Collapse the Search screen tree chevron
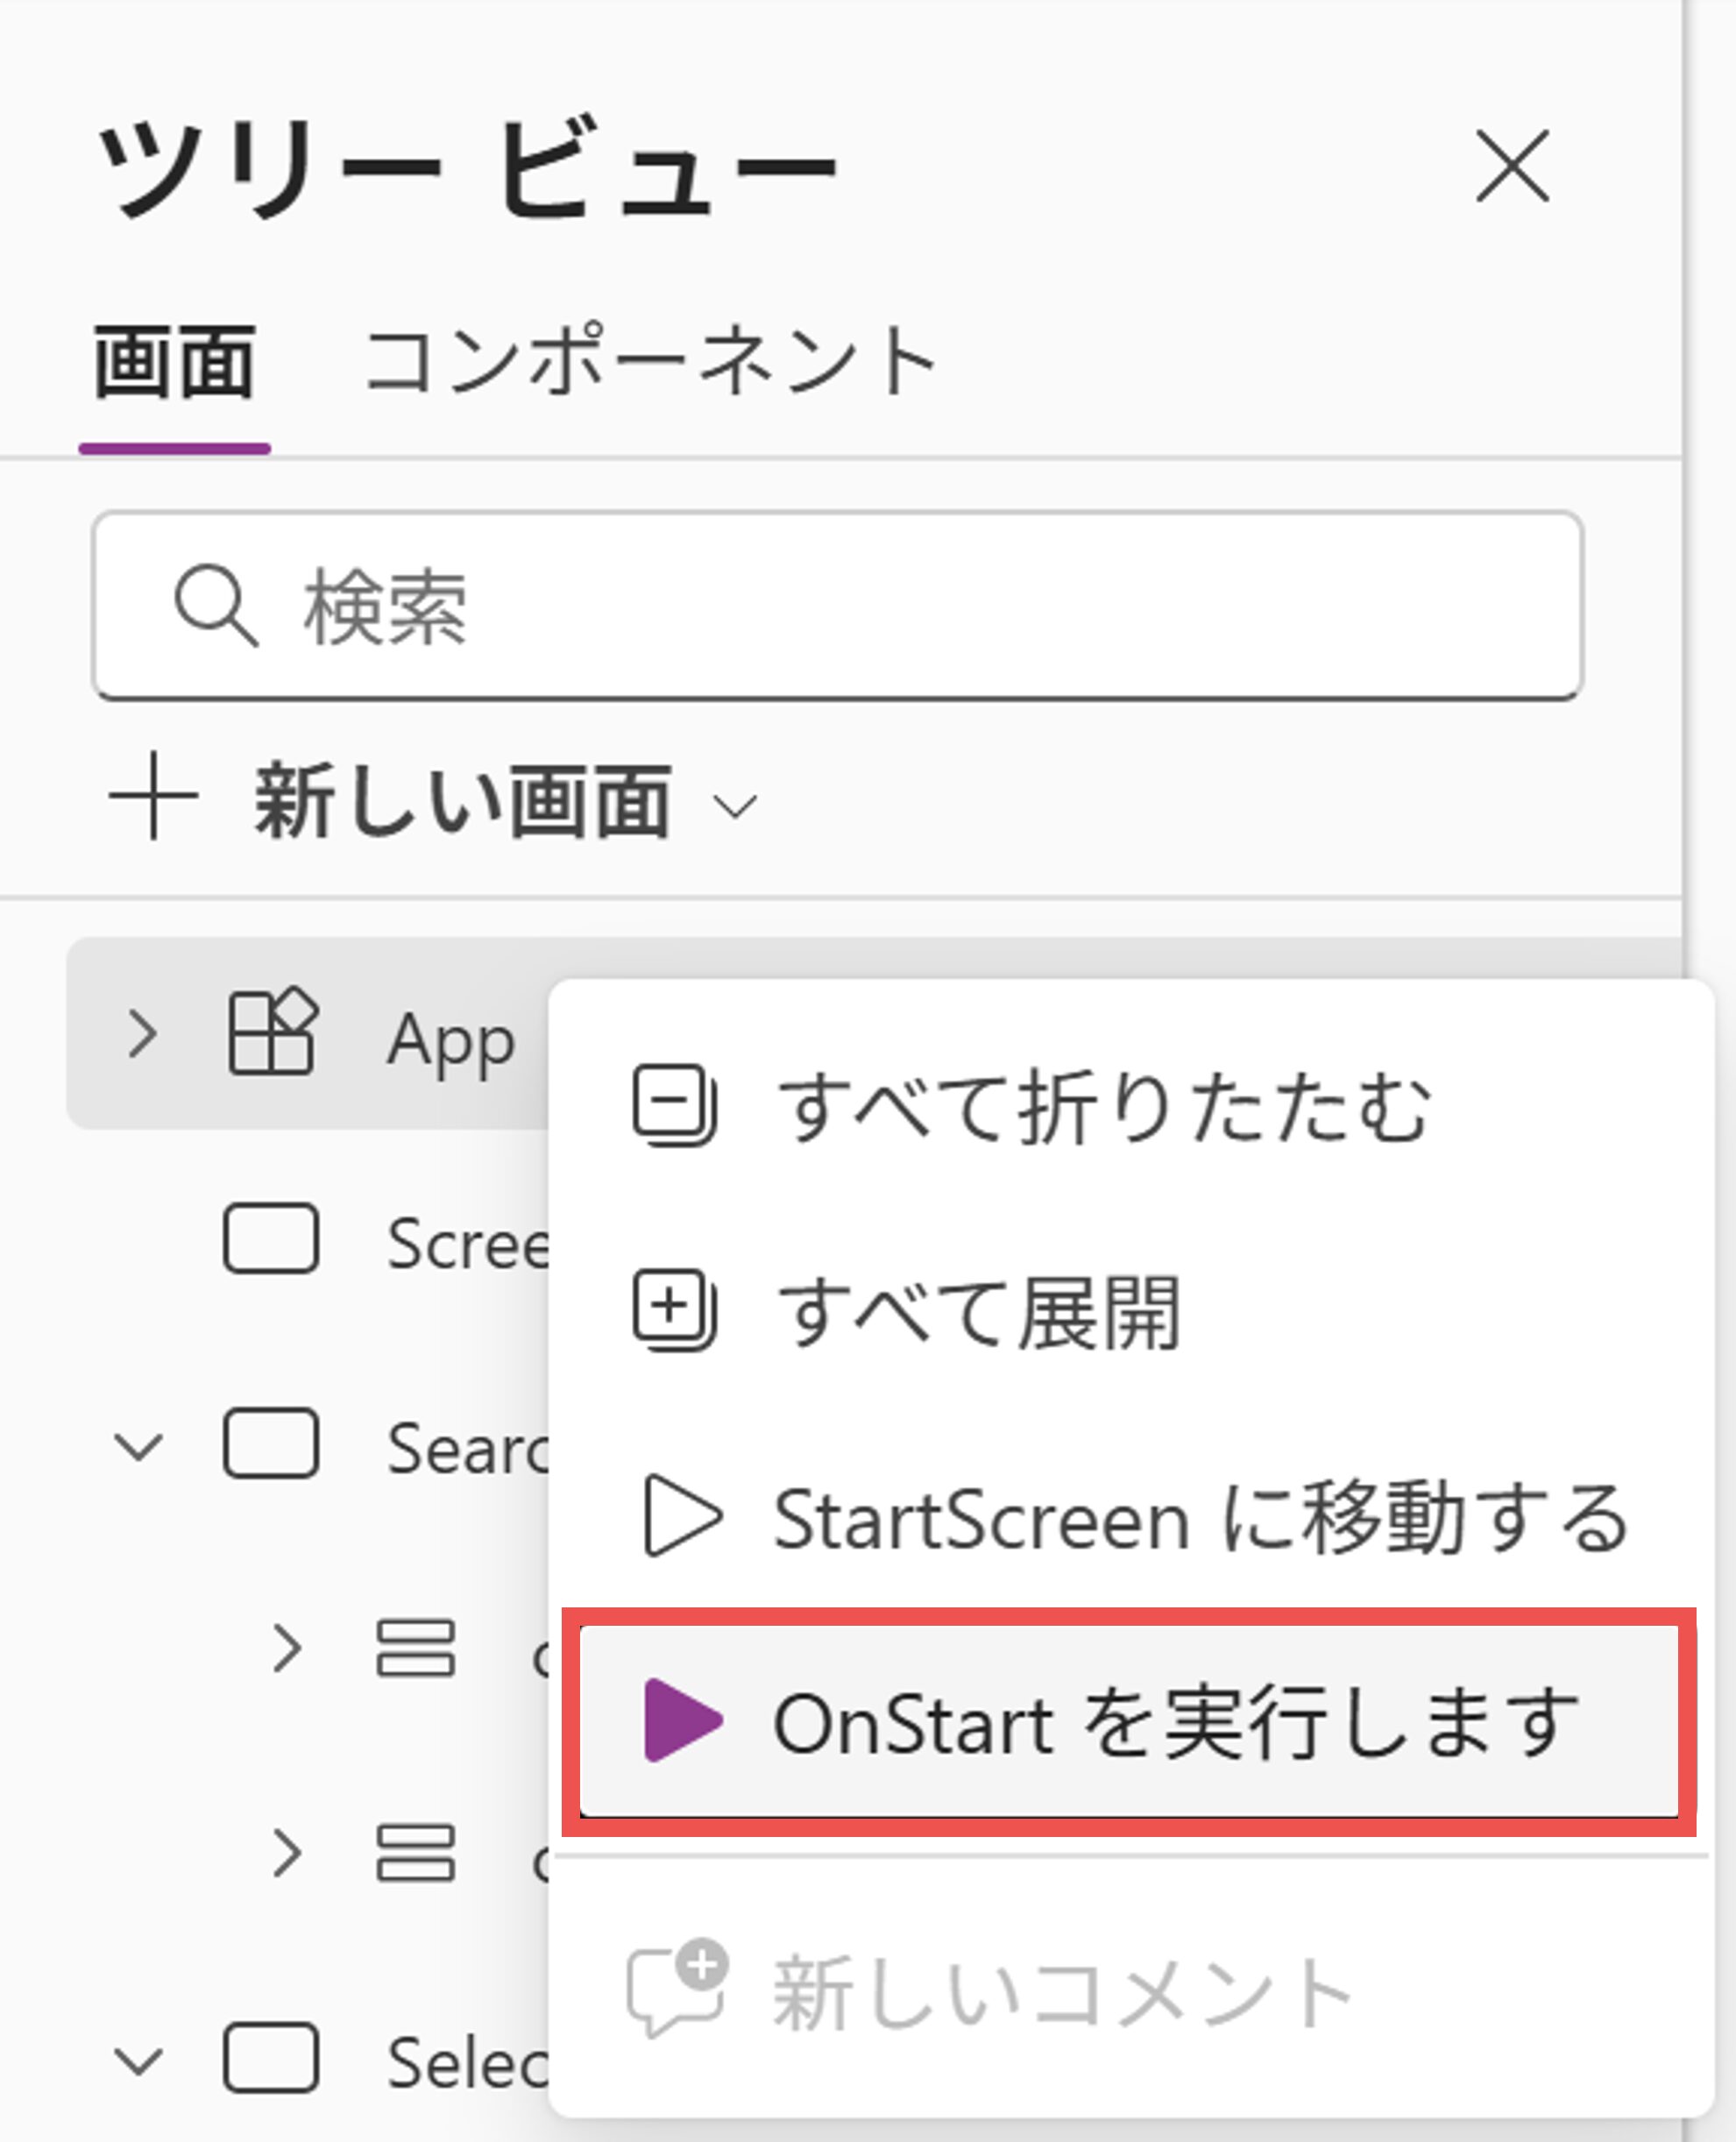This screenshot has width=1736, height=2142. 138,1446
